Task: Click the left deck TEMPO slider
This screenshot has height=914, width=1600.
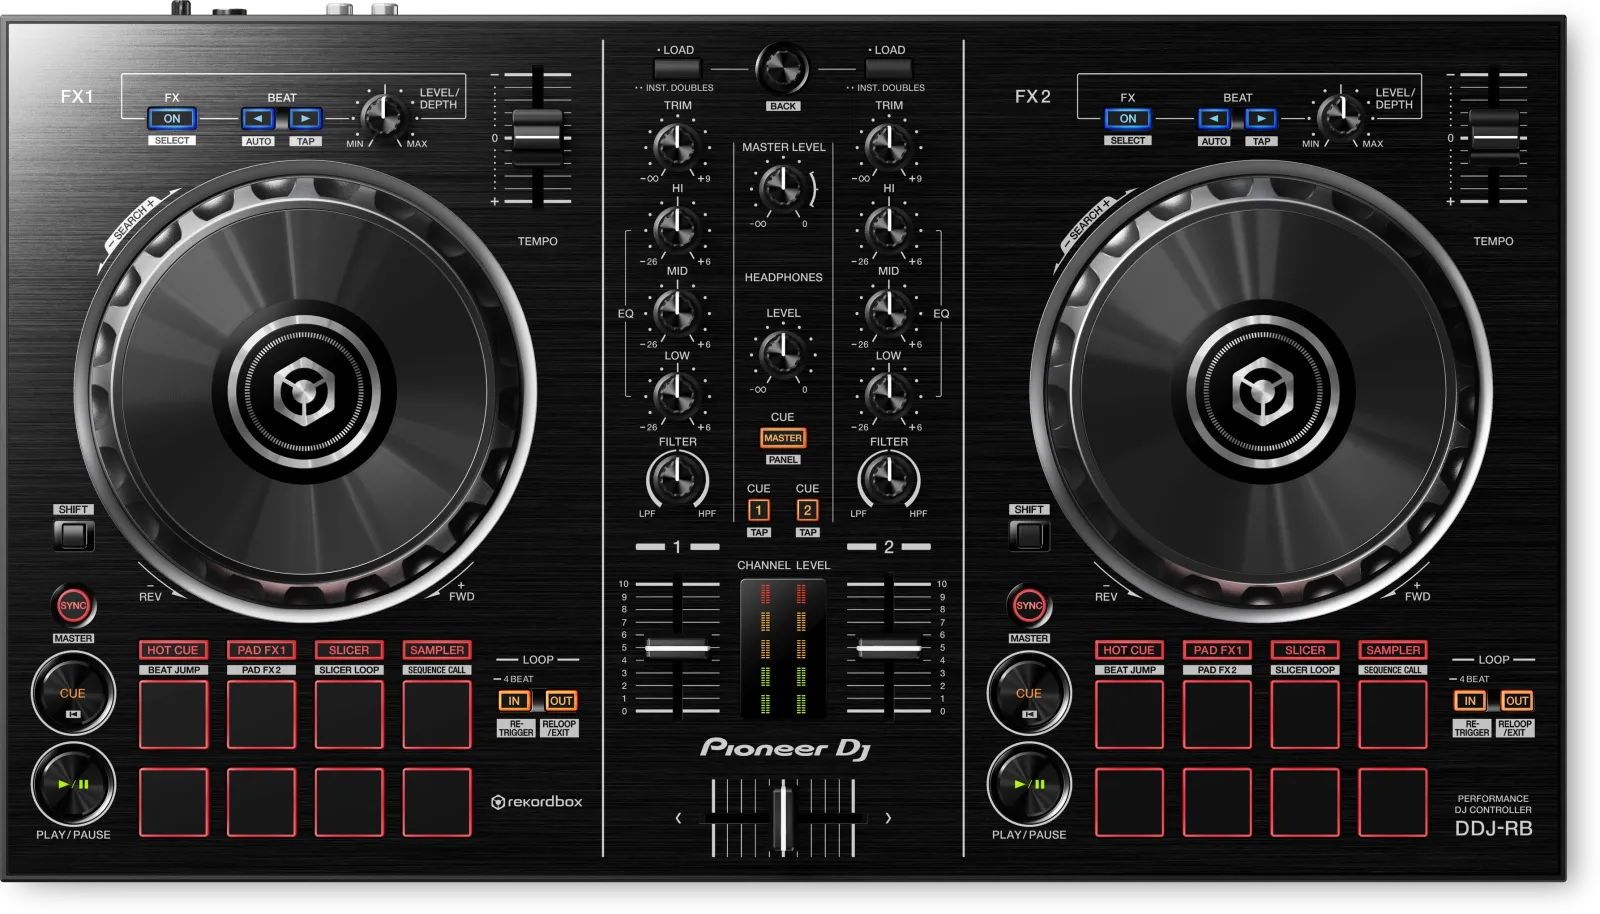Action: [x=537, y=137]
